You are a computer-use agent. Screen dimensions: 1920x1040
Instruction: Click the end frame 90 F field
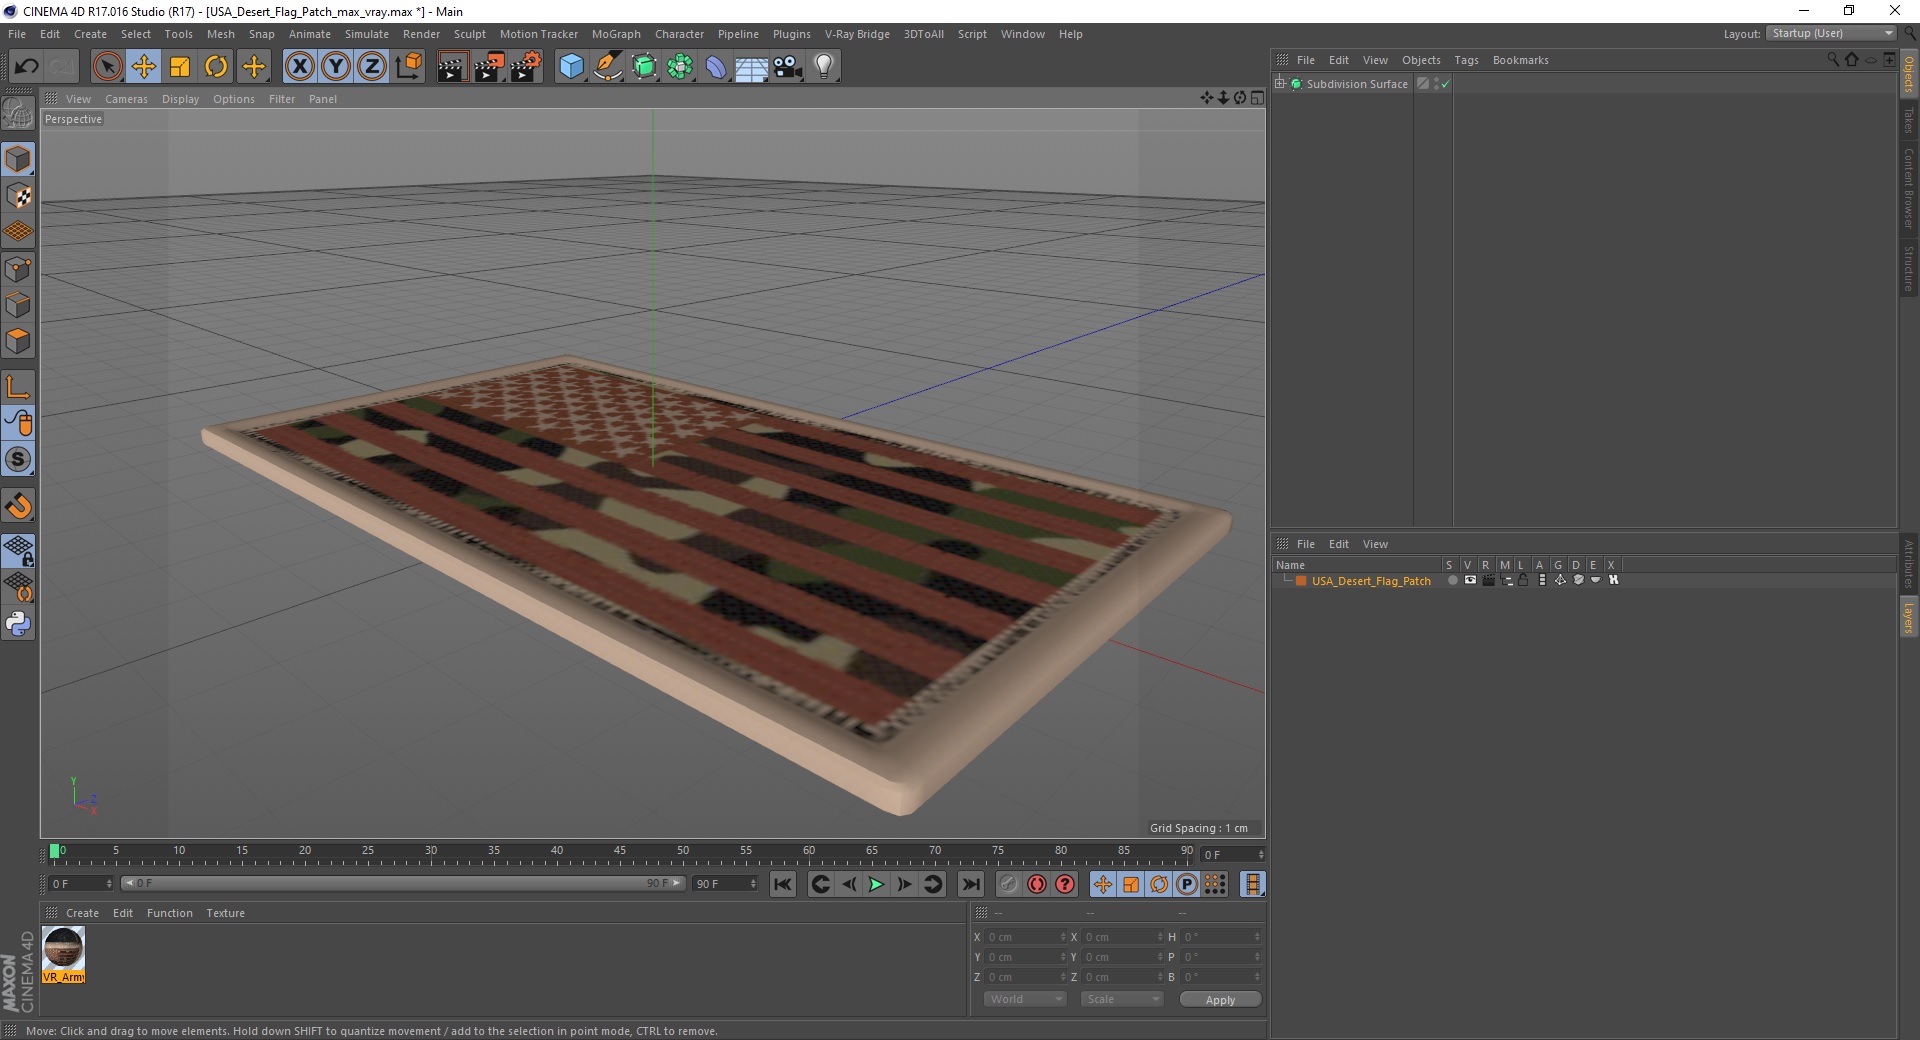[725, 884]
